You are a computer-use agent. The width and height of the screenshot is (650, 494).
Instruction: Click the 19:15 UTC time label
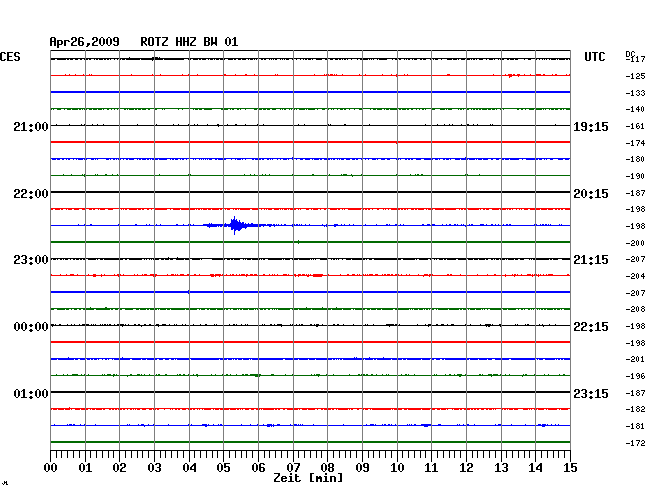(x=591, y=127)
